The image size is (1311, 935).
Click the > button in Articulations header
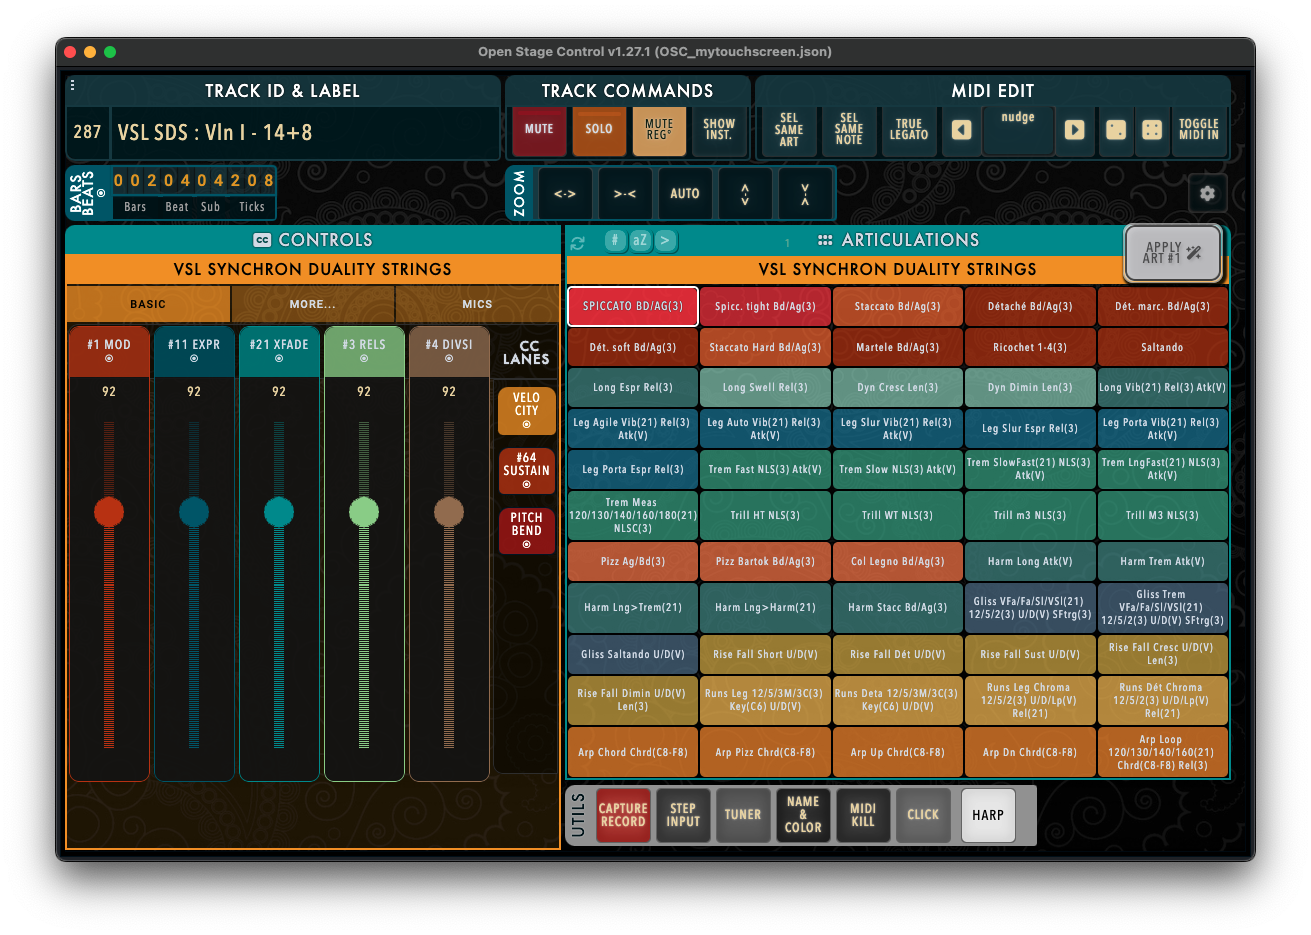[x=665, y=240]
